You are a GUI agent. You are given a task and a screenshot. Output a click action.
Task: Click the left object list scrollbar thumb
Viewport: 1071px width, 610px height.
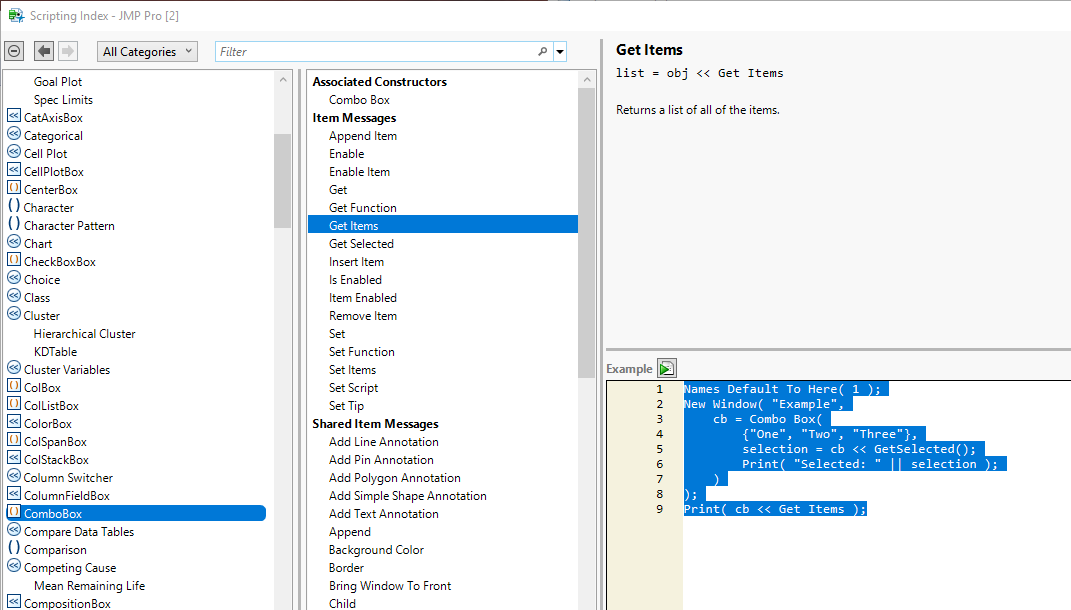tap(282, 180)
